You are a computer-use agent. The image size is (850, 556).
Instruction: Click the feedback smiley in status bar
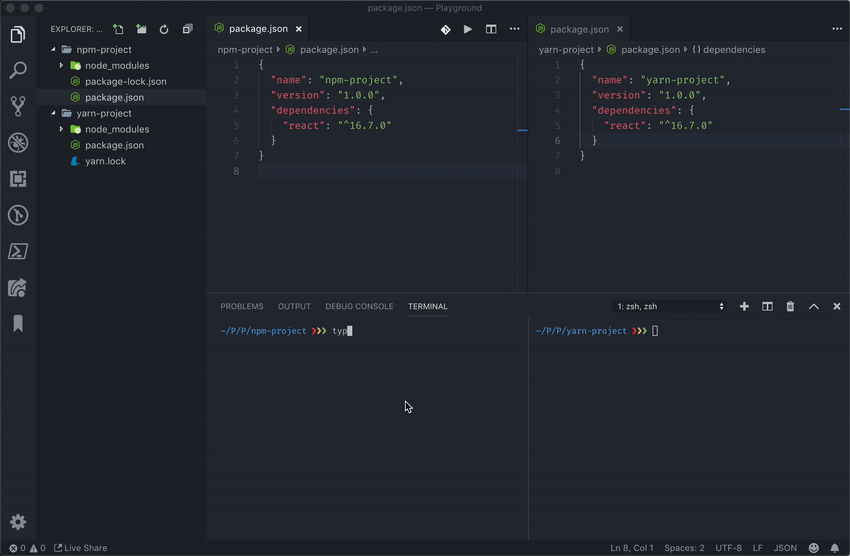pos(814,548)
